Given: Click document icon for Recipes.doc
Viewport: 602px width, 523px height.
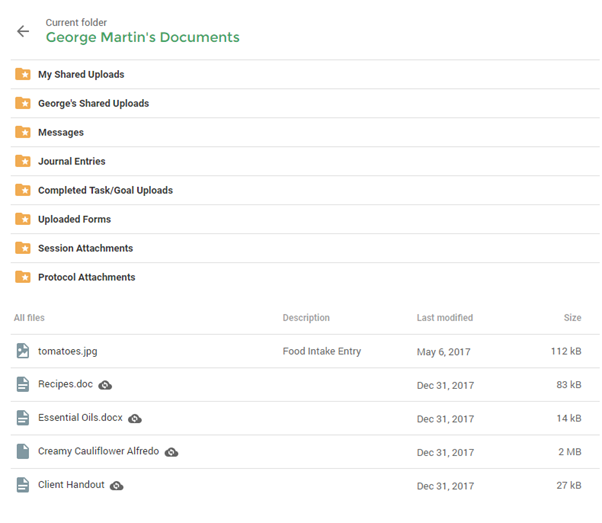Looking at the screenshot, I should pos(23,384).
